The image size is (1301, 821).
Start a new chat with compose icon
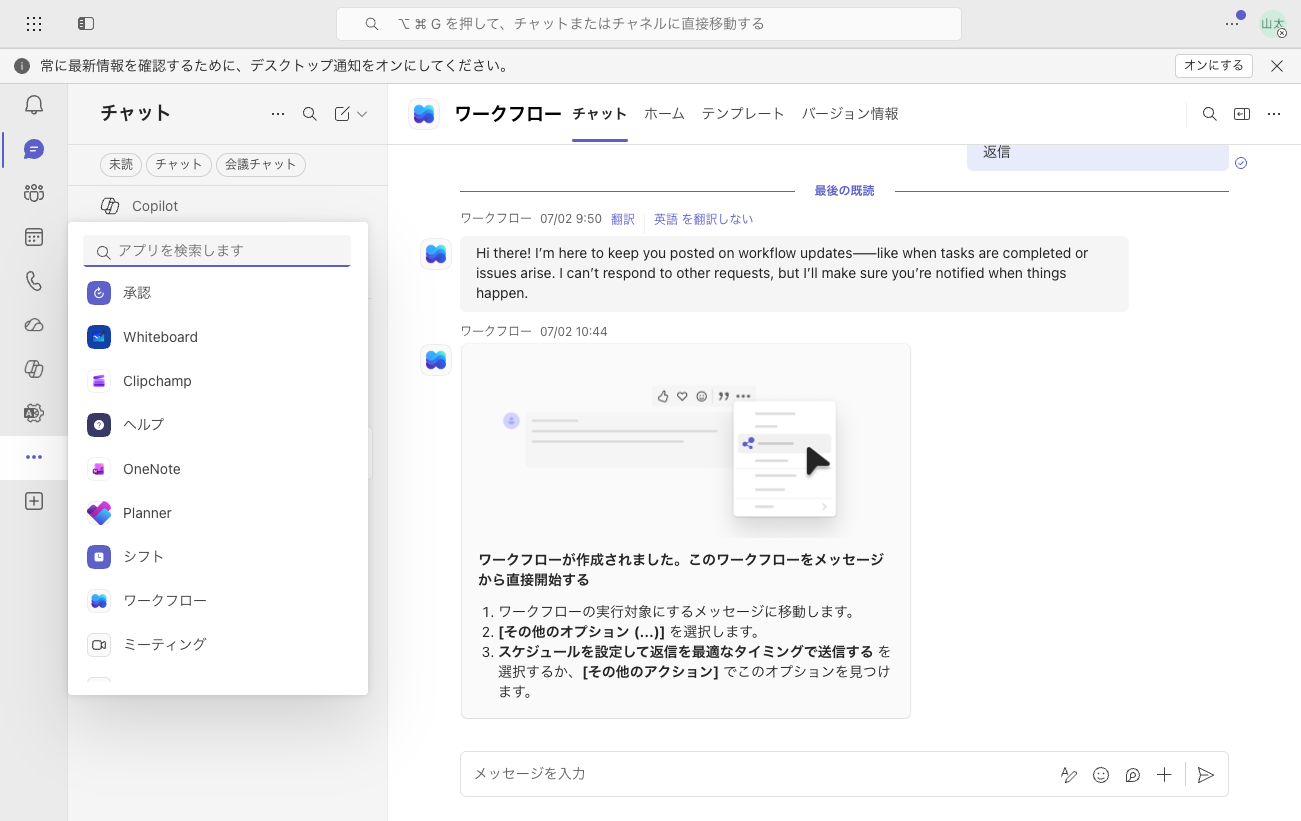click(342, 114)
